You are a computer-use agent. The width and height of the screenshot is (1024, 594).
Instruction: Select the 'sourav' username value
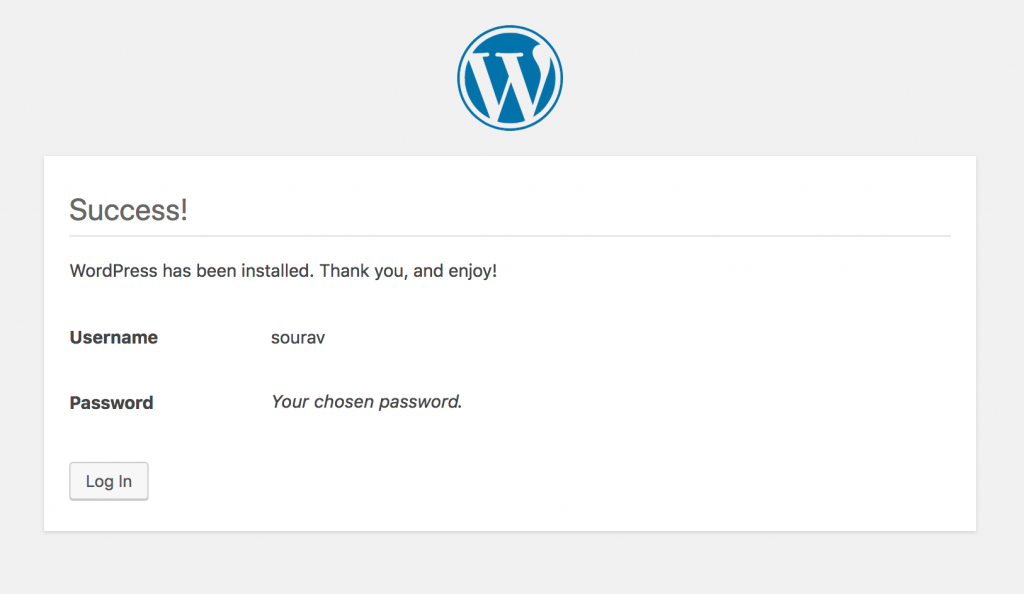(298, 338)
